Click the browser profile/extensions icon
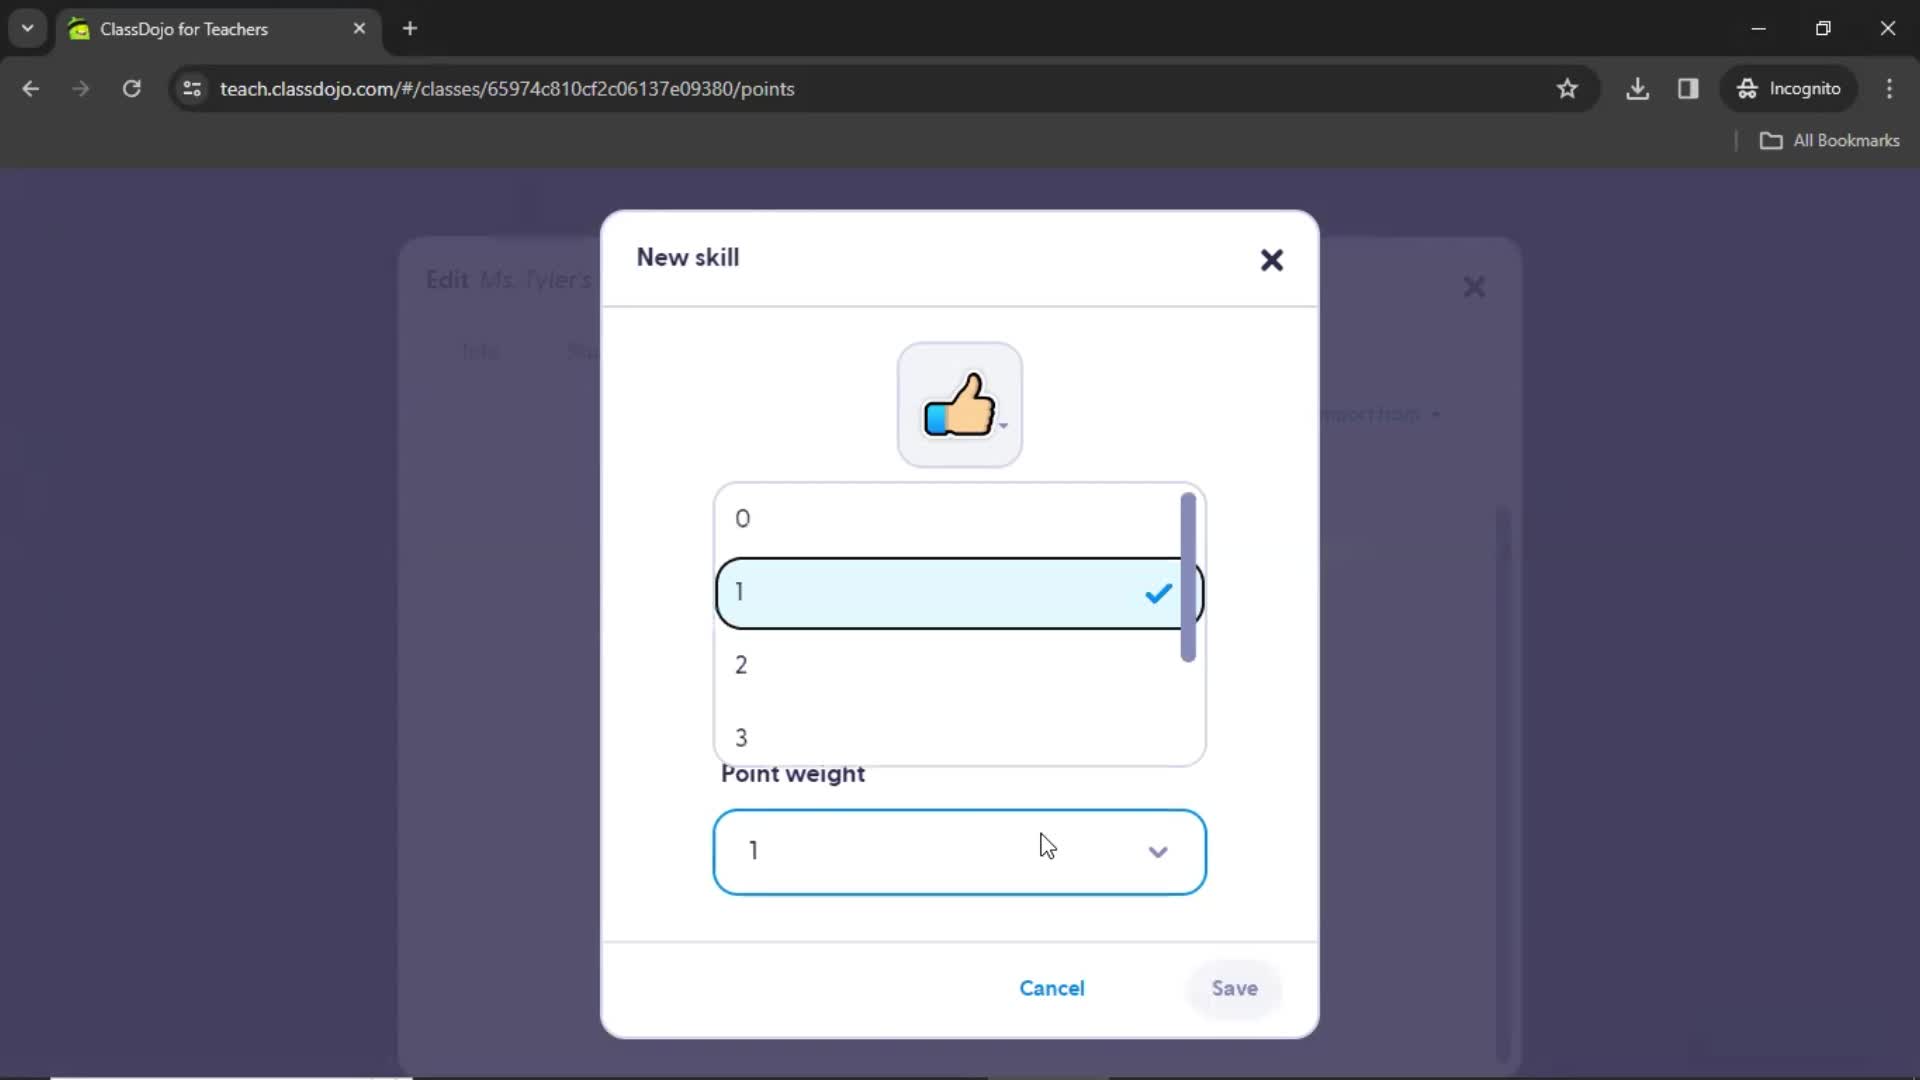 point(1689,88)
